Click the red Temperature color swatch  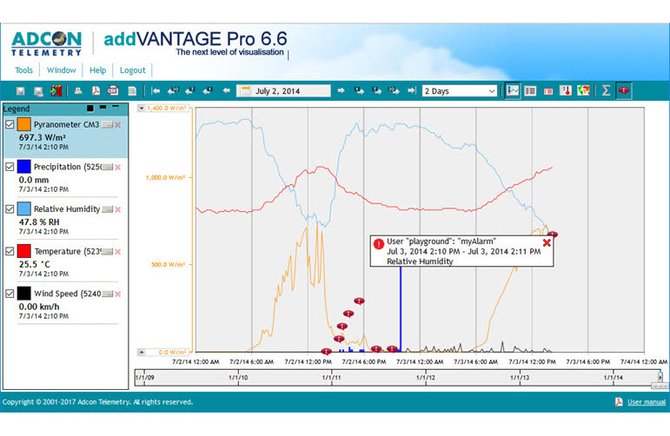24,251
